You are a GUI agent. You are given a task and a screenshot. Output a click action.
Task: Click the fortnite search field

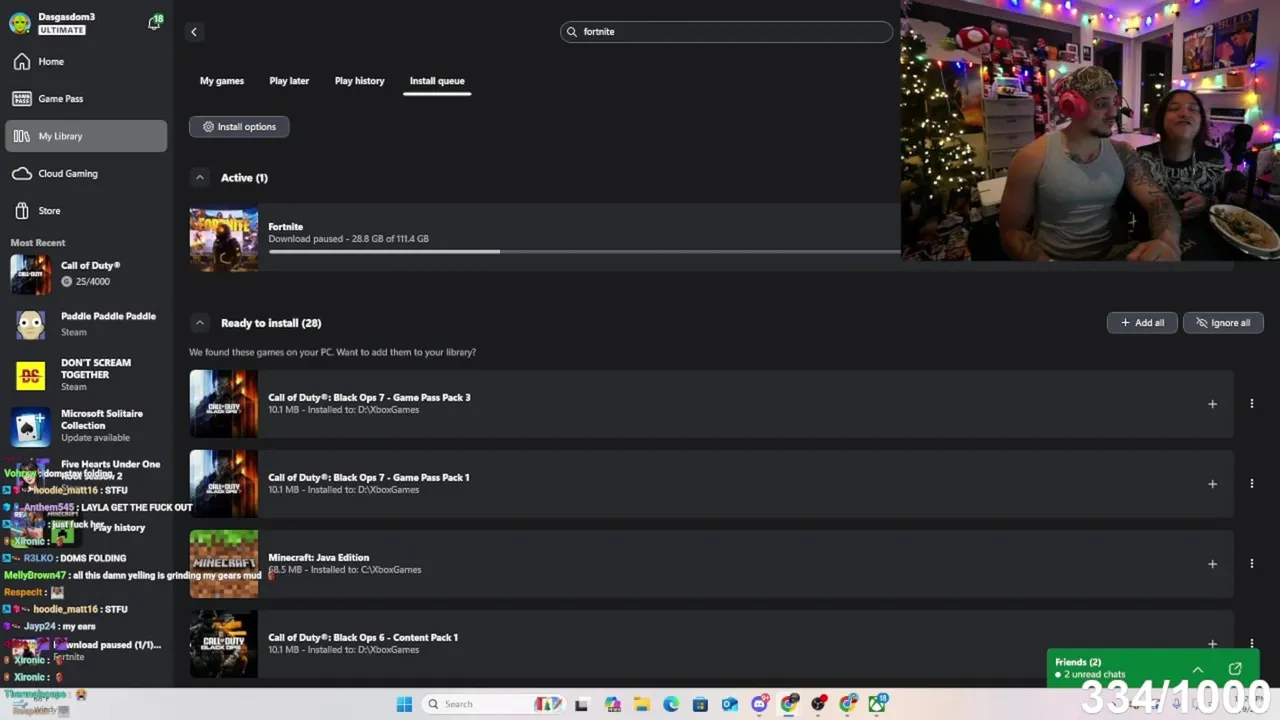pyautogui.click(x=726, y=32)
